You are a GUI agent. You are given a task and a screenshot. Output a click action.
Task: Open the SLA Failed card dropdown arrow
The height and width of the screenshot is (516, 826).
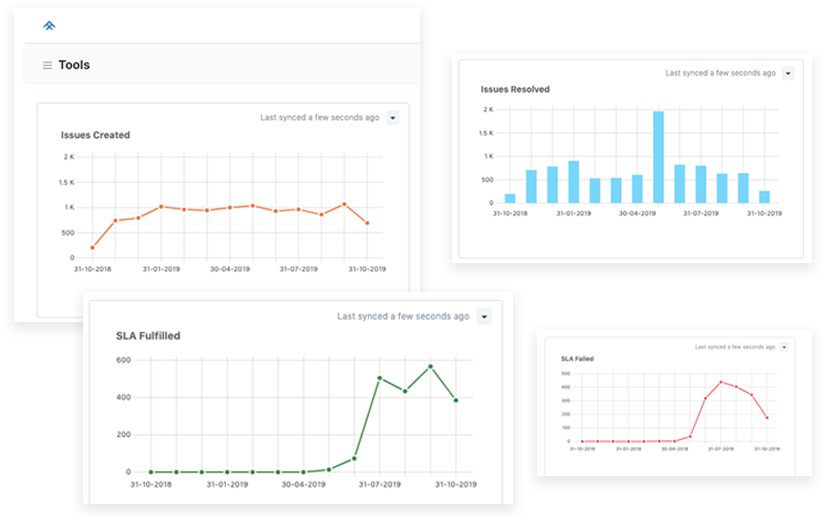pos(784,347)
